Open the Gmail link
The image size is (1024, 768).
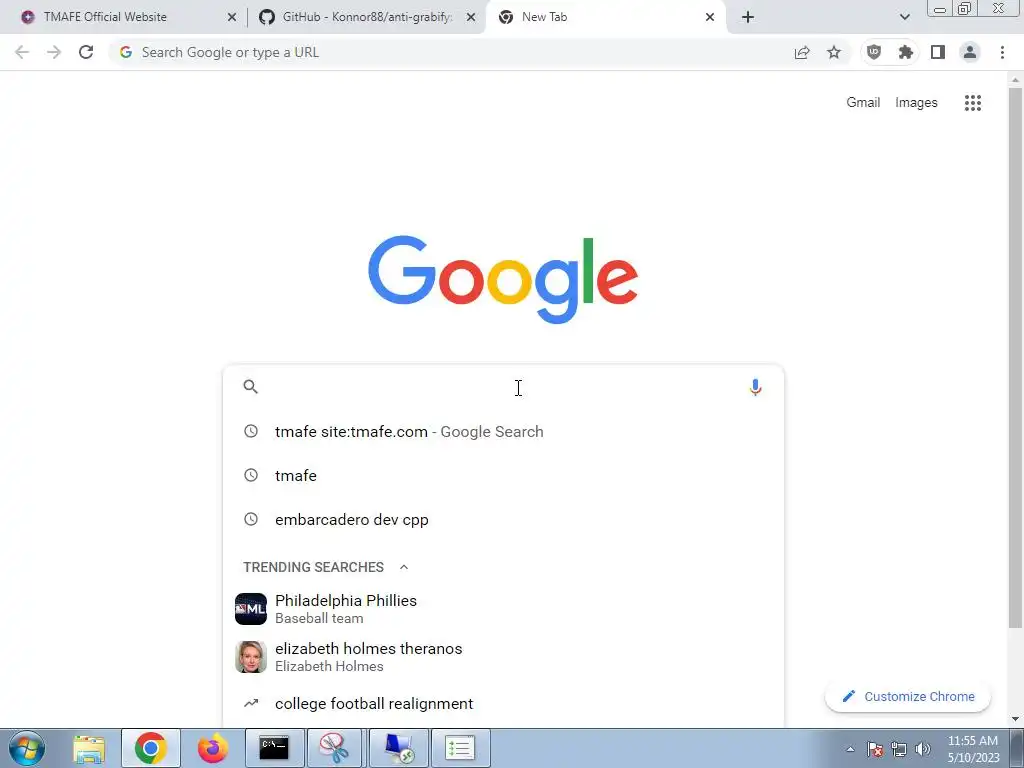(x=863, y=103)
